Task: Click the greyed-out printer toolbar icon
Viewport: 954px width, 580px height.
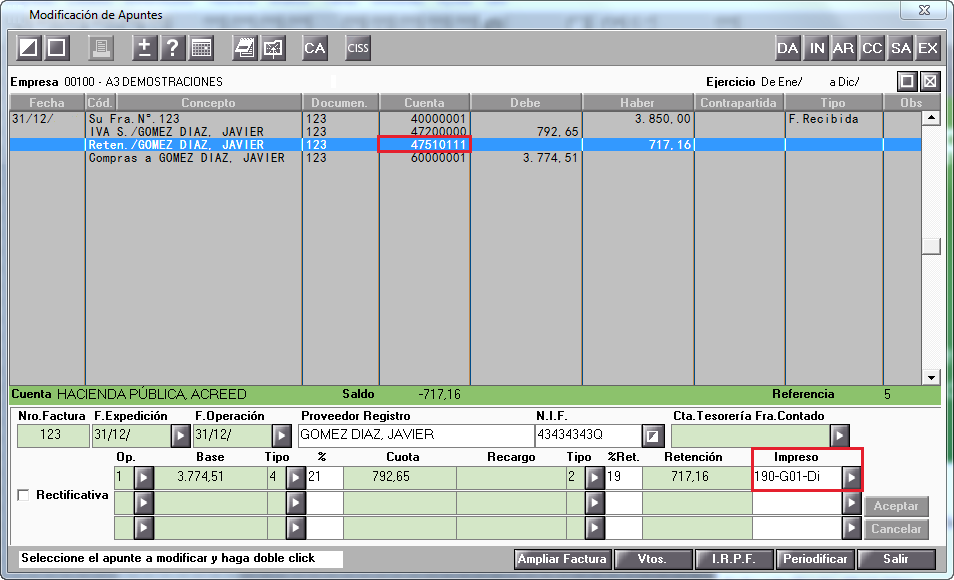Action: coord(101,47)
